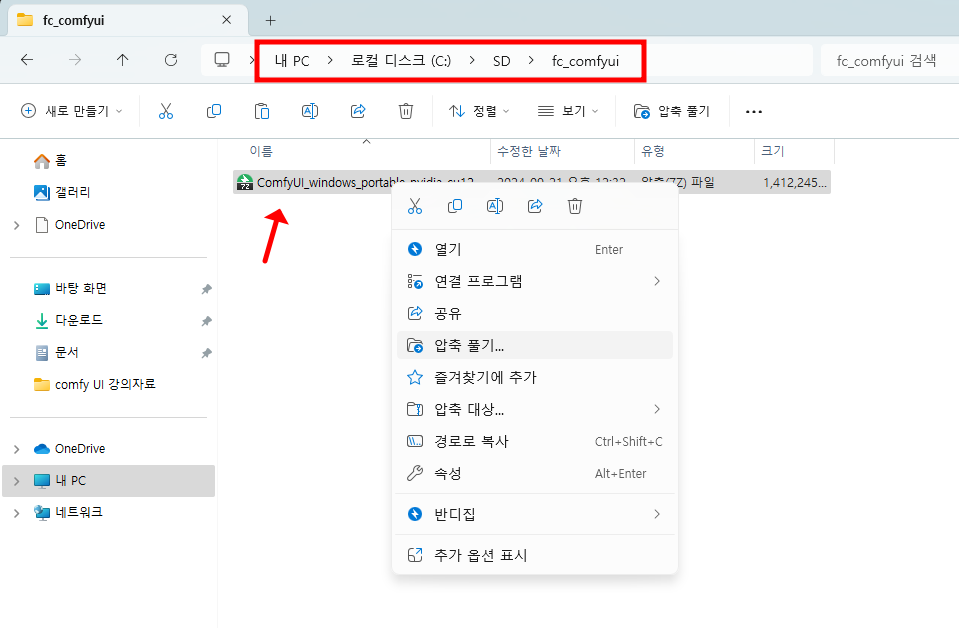
Task: Click Share icon in context menu
Action: [535, 206]
